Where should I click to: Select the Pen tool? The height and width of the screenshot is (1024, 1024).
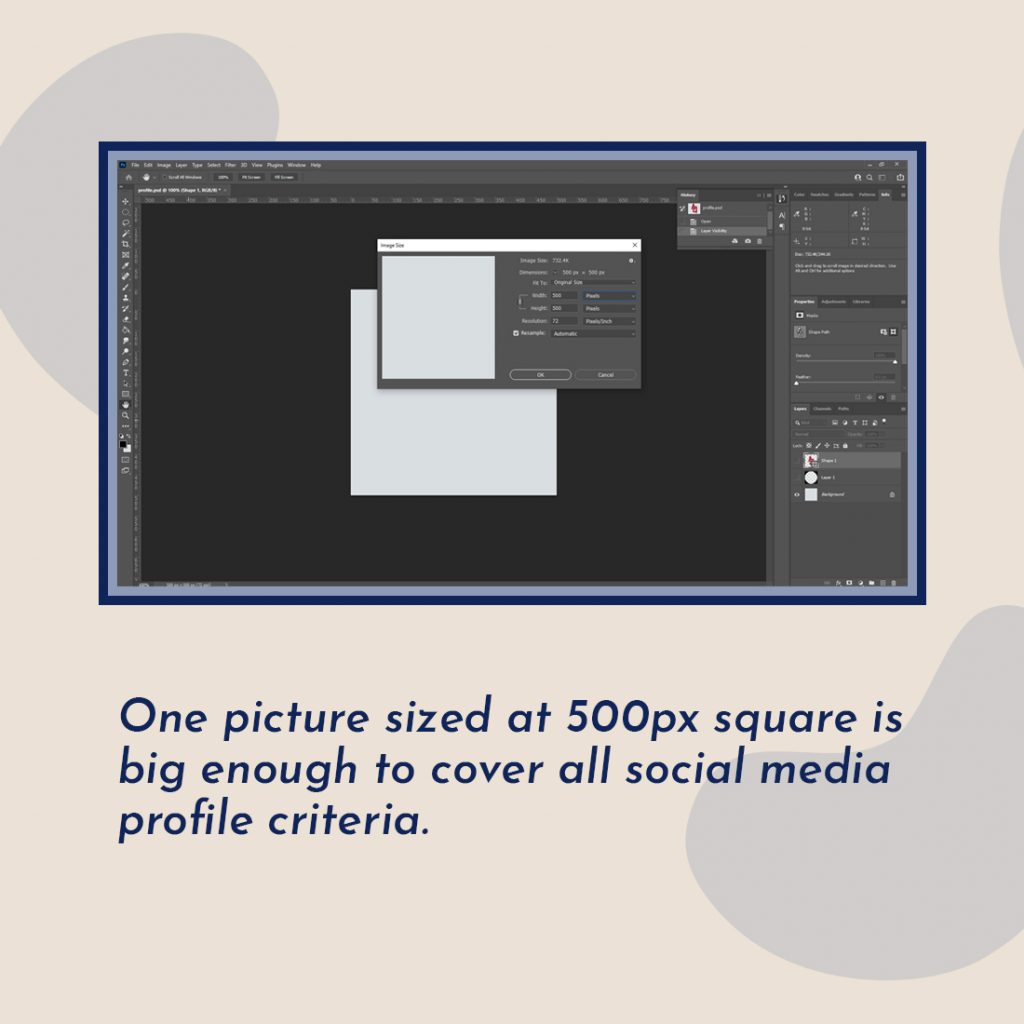(x=125, y=362)
